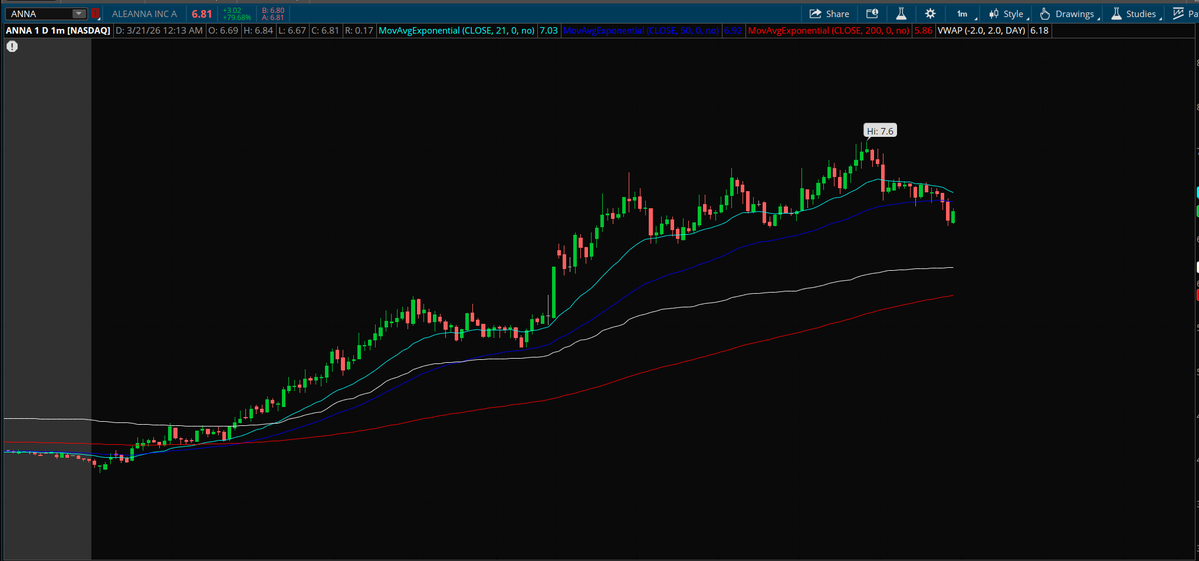This screenshot has height=561, width=1199.
Task: Open the Share menu
Action: [829, 14]
